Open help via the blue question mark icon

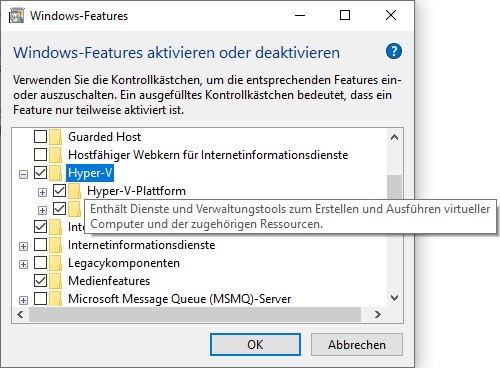click(394, 51)
